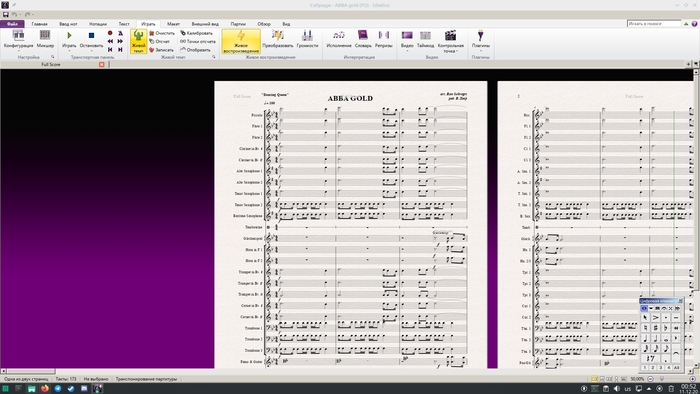Switch to the Обзор ribbon tab

264,24
